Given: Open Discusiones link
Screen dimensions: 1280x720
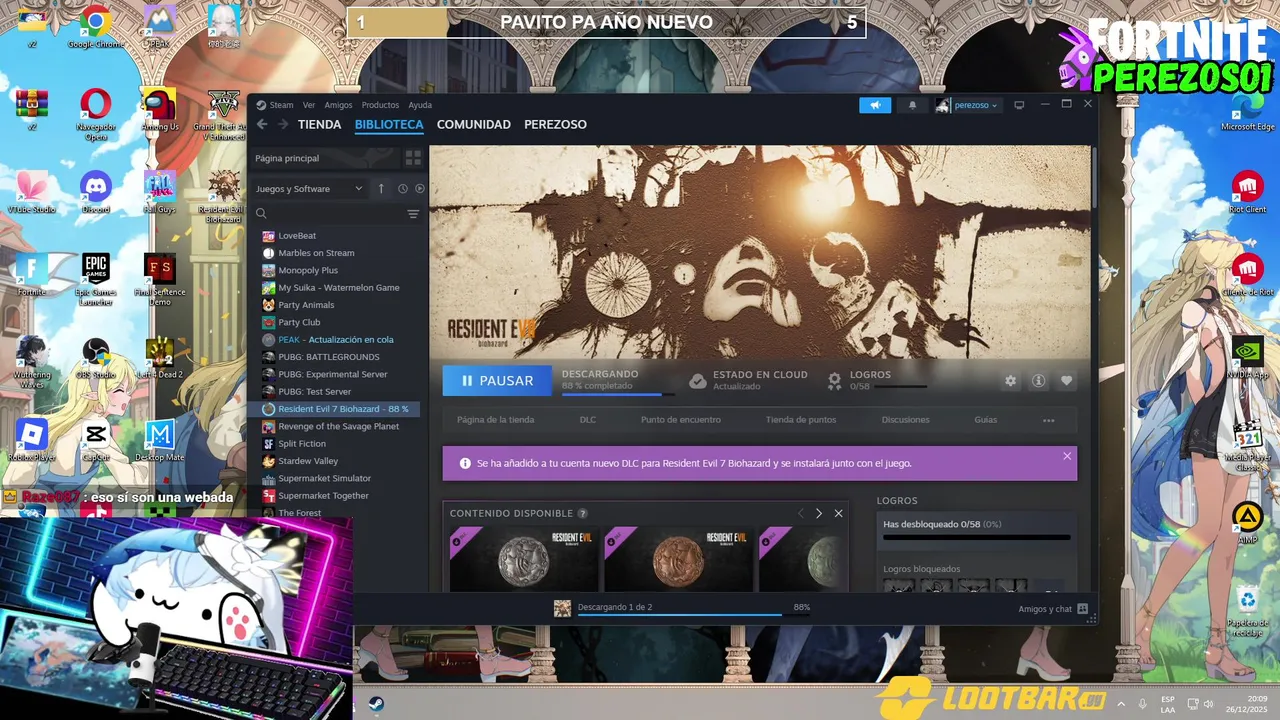Looking at the screenshot, I should tap(906, 420).
